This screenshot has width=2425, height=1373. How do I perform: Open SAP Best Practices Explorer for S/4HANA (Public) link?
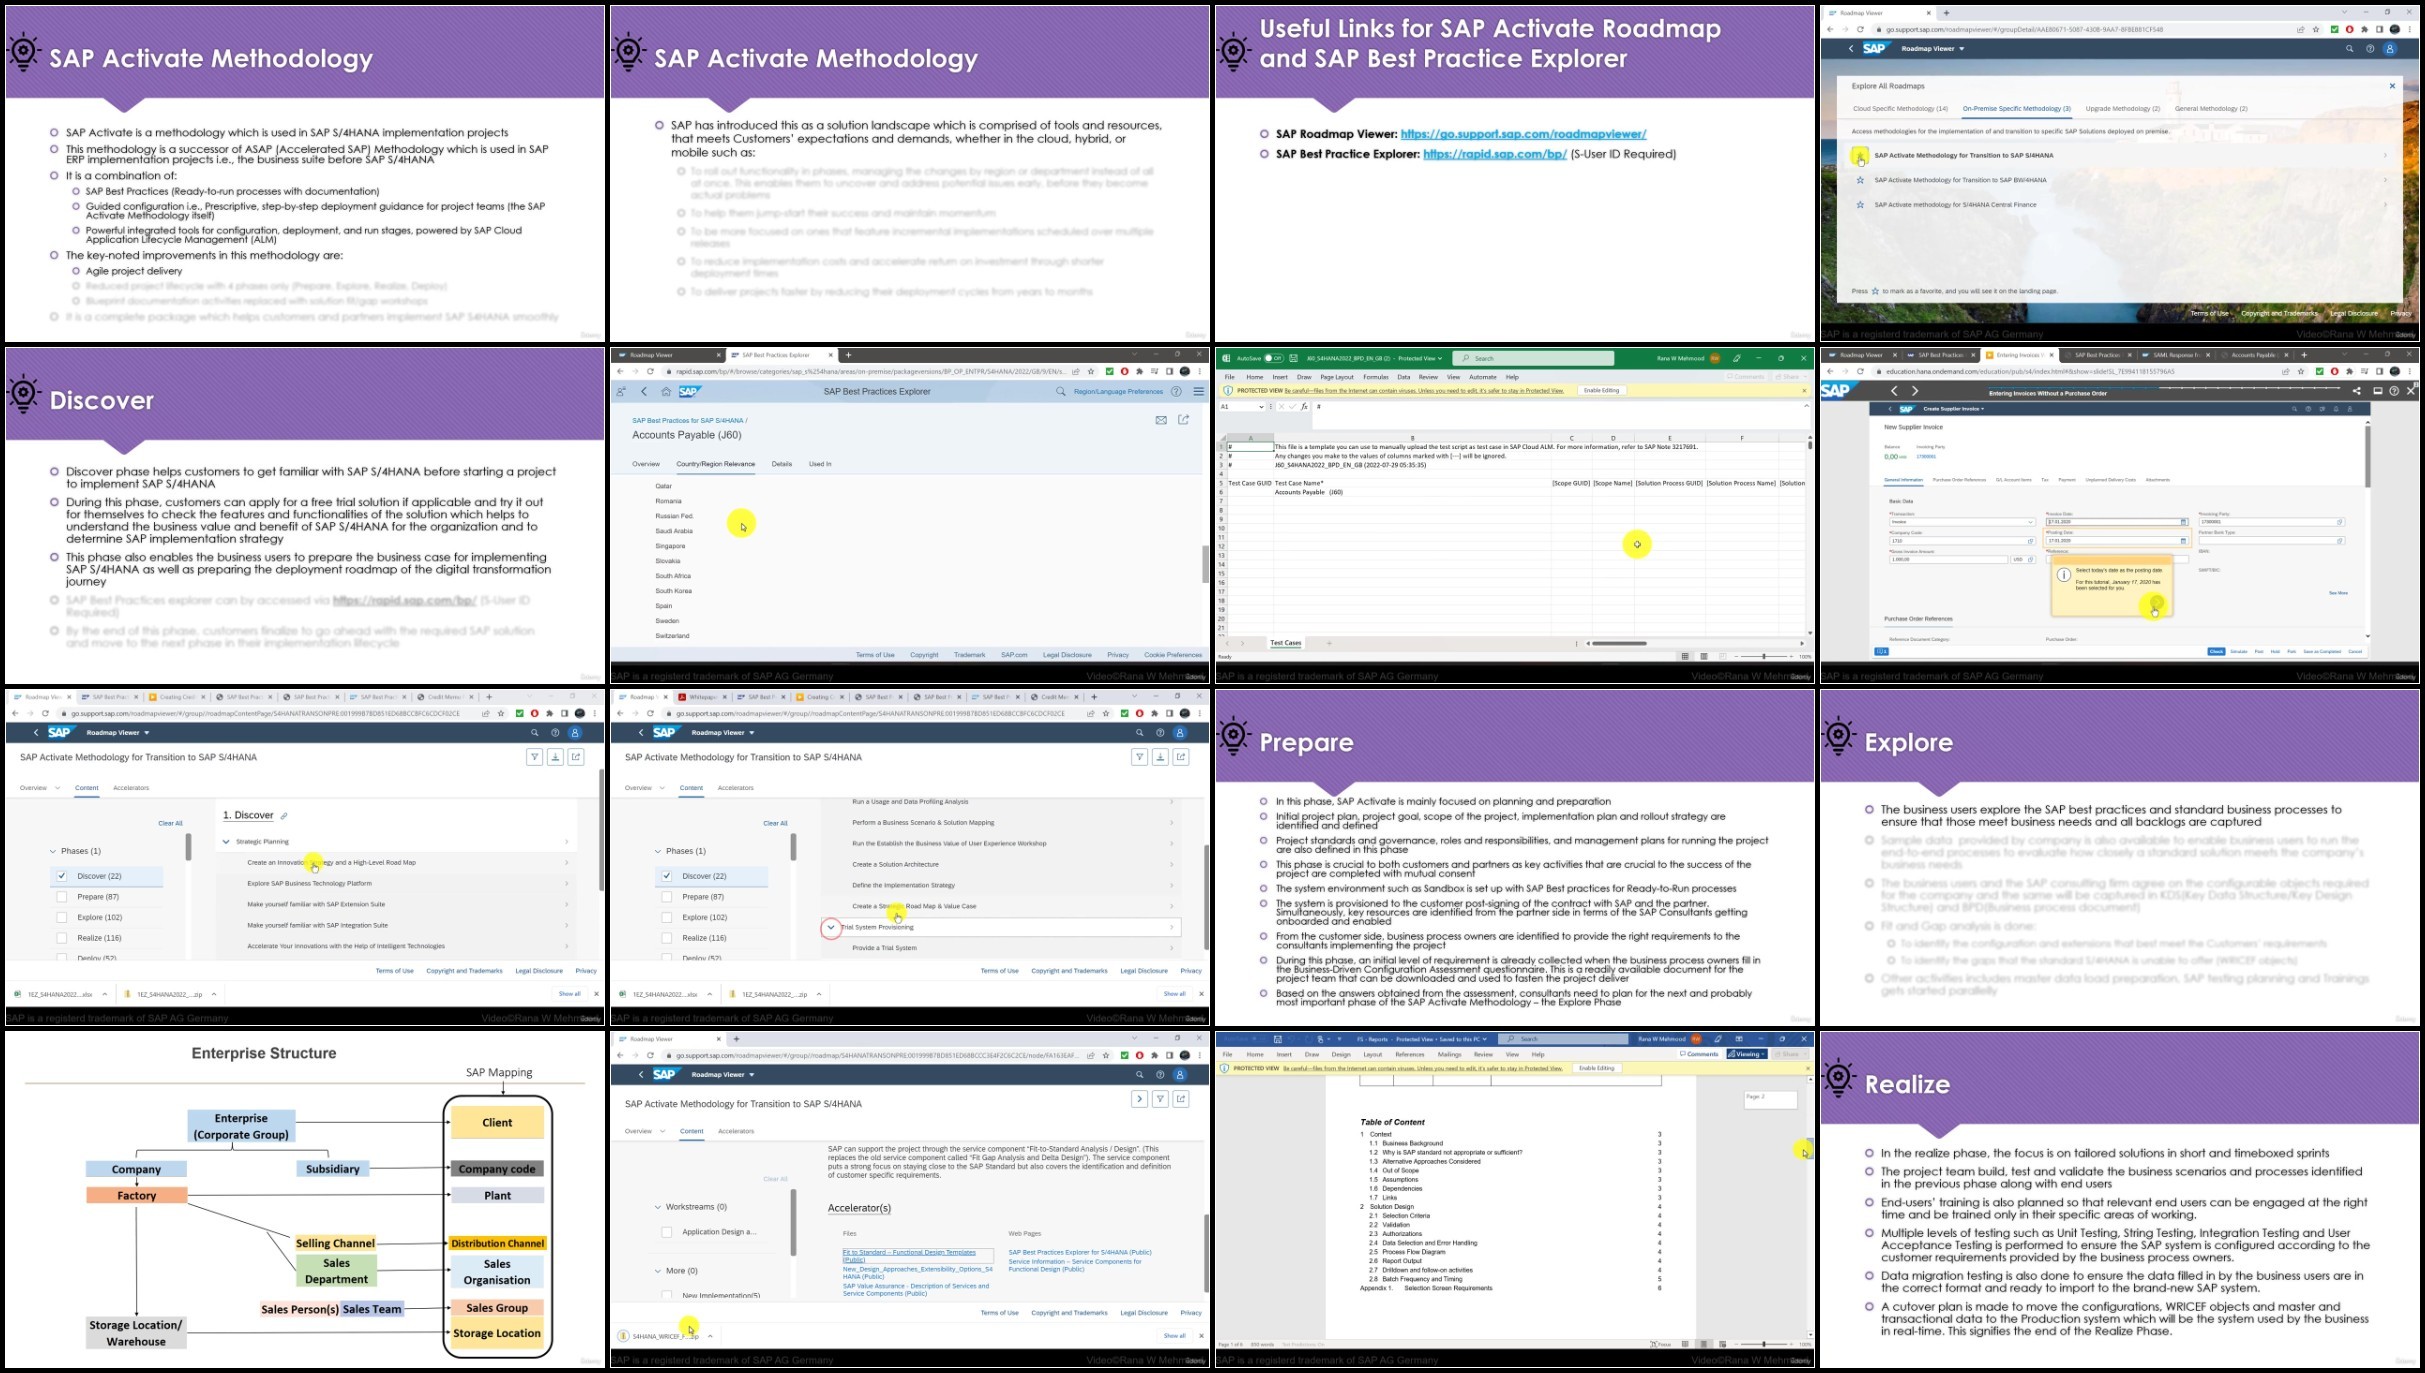click(x=1080, y=1252)
